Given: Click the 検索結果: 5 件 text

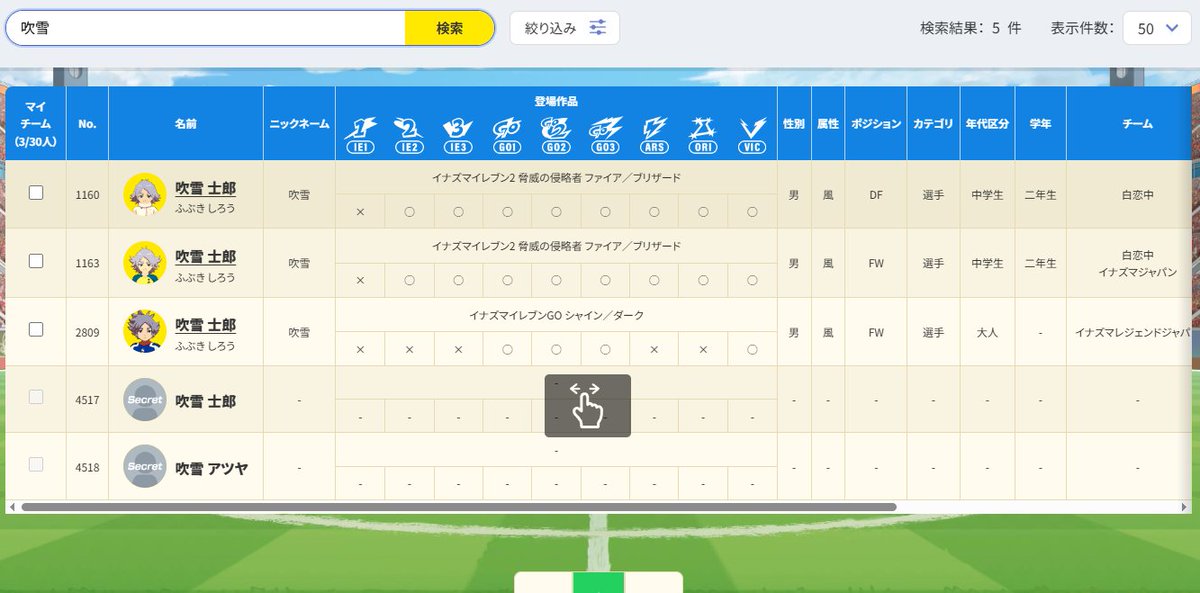Looking at the screenshot, I should [970, 29].
